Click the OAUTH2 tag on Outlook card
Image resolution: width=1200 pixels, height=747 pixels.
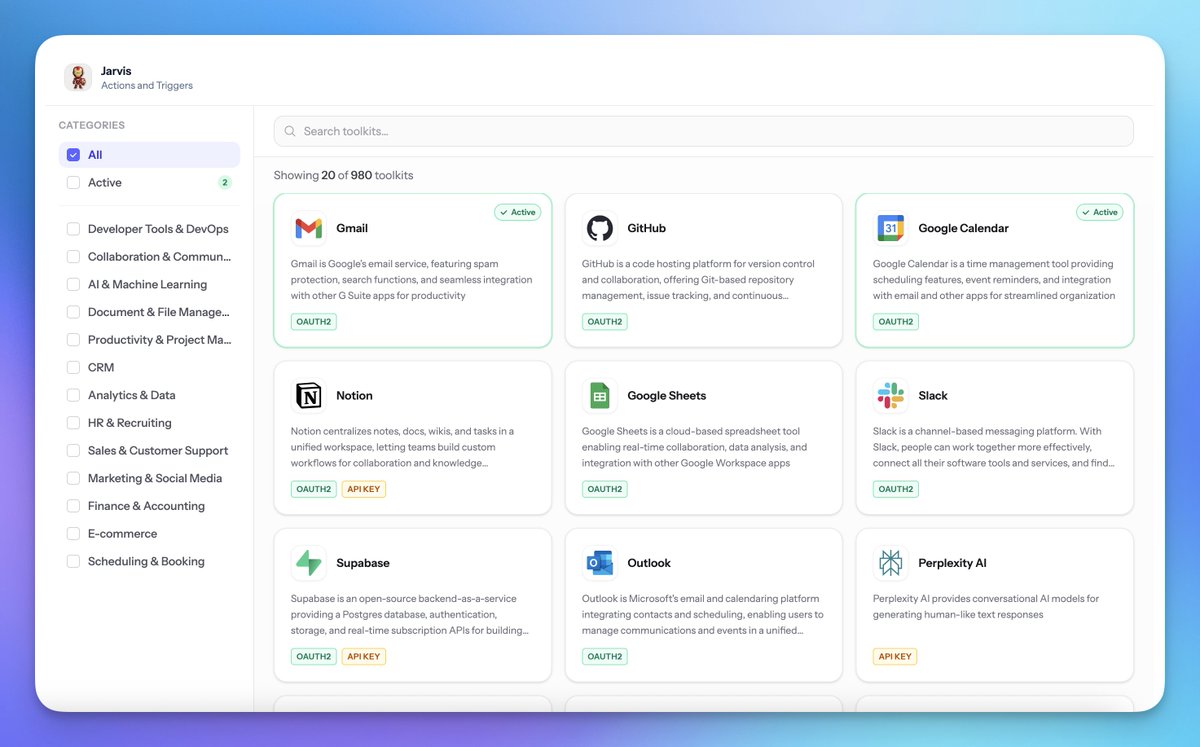[x=604, y=657]
